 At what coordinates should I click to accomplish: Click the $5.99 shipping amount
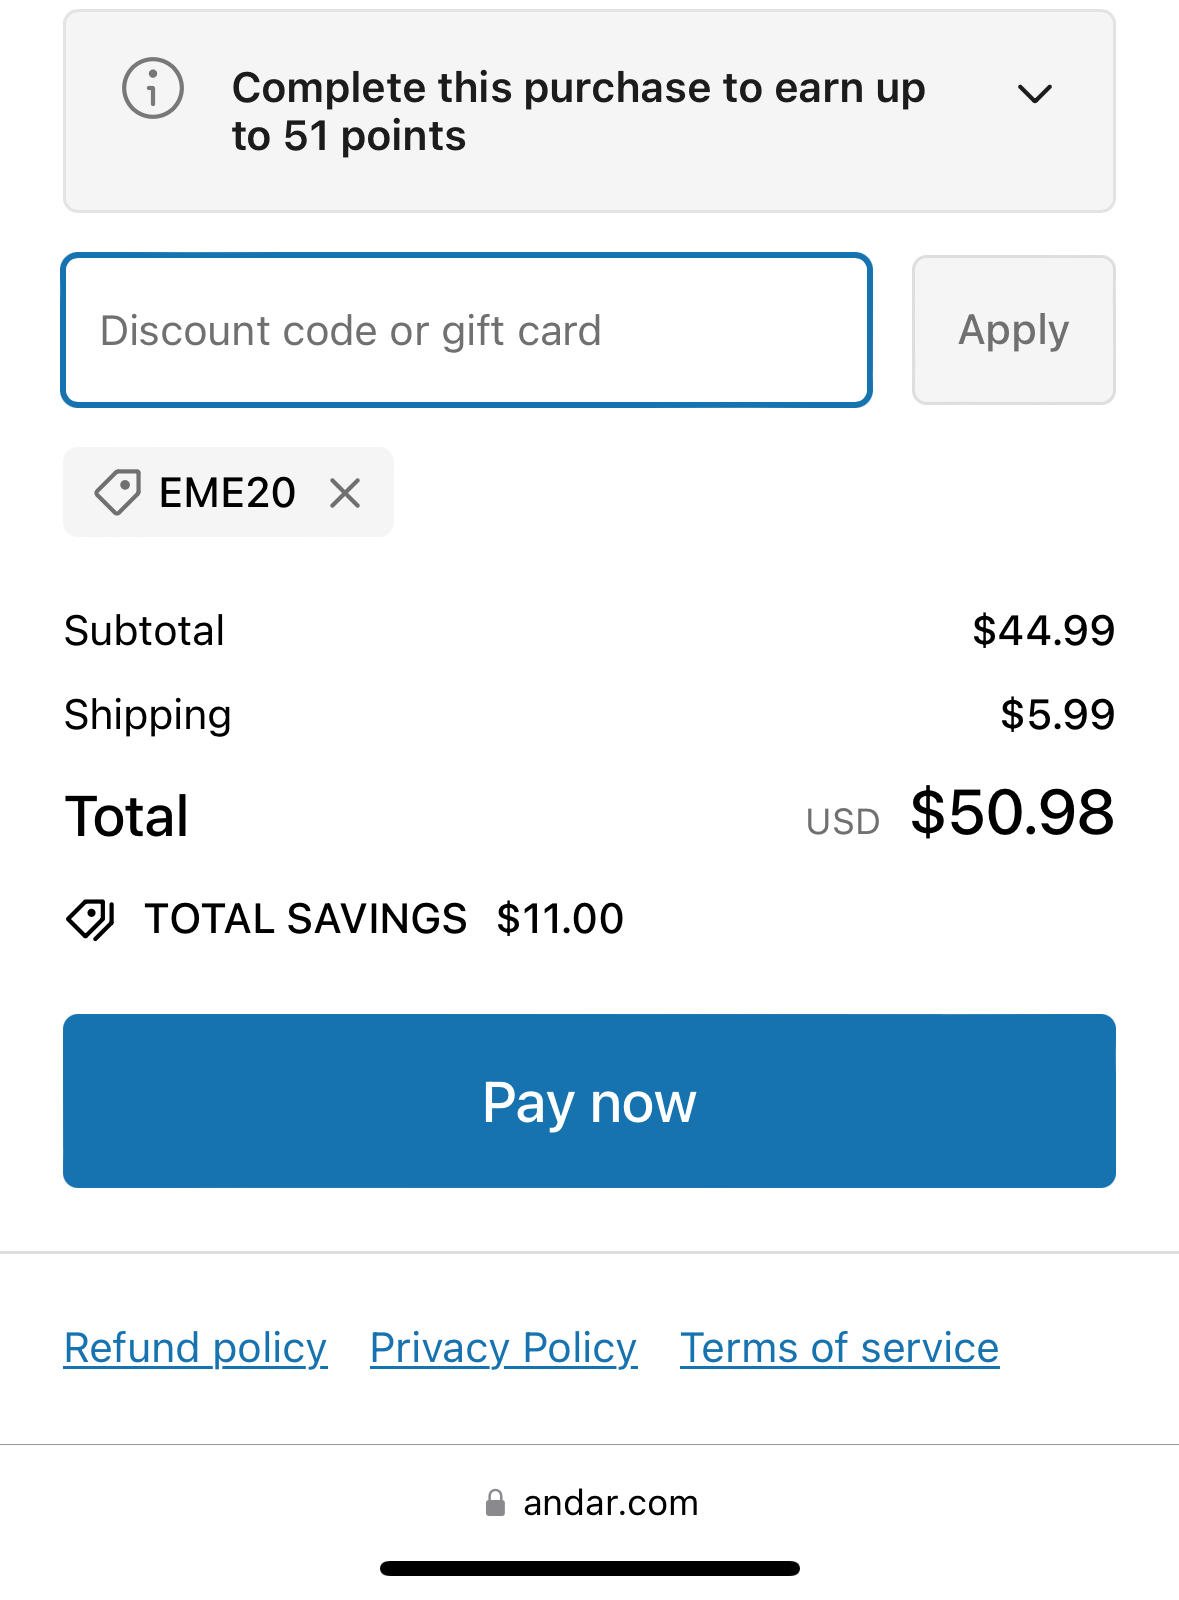[1057, 715]
